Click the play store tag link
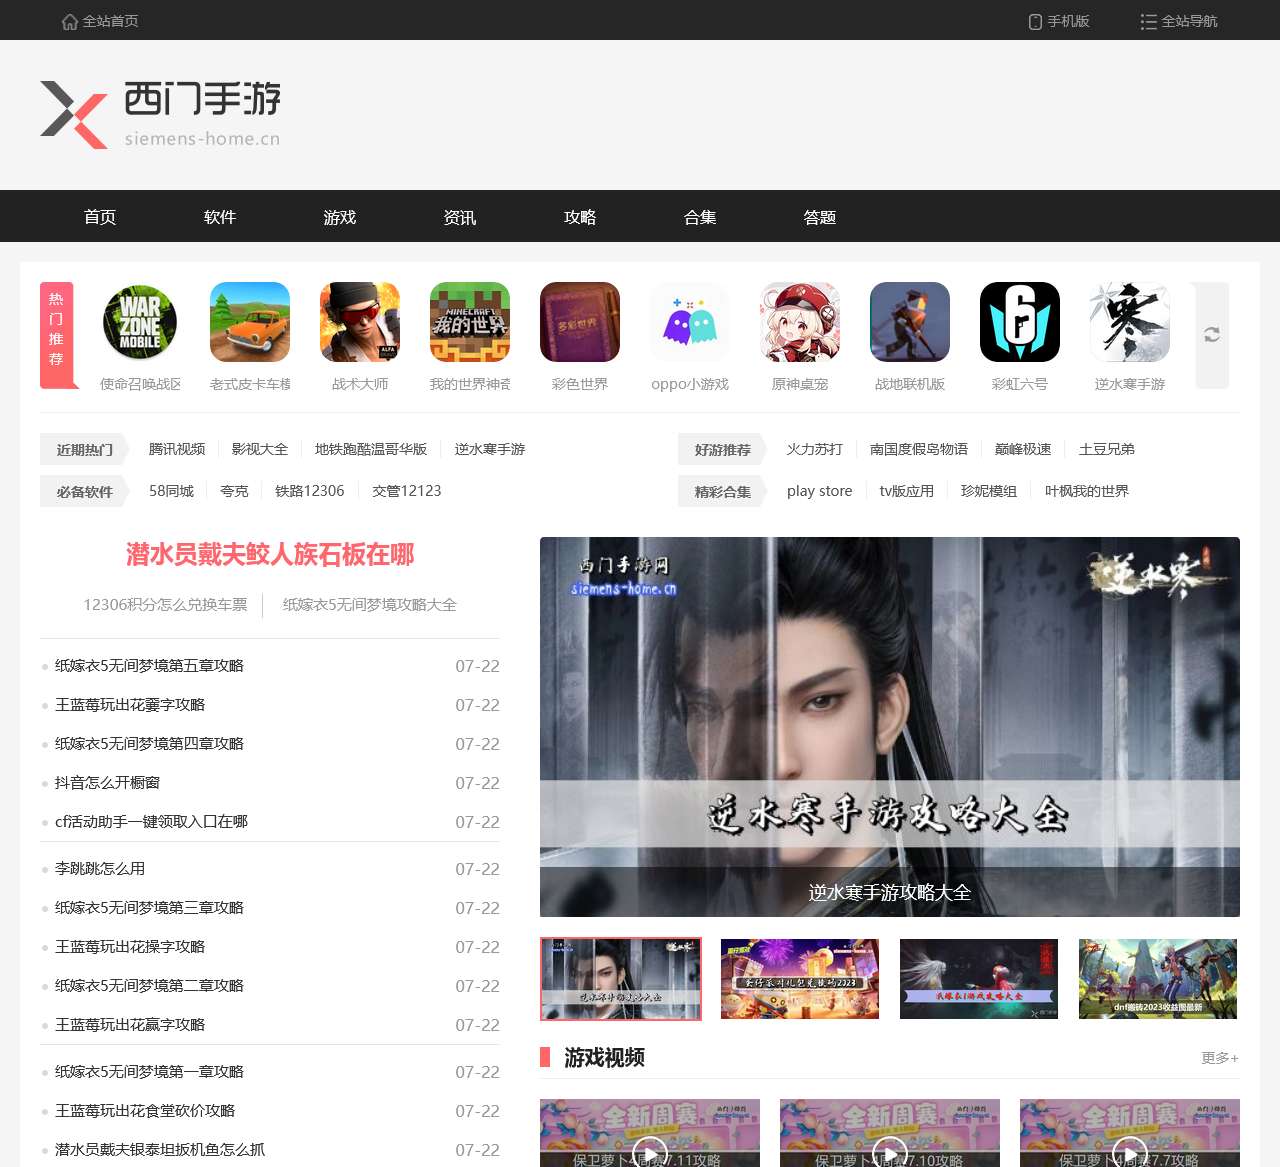The image size is (1280, 1167). click(x=818, y=491)
